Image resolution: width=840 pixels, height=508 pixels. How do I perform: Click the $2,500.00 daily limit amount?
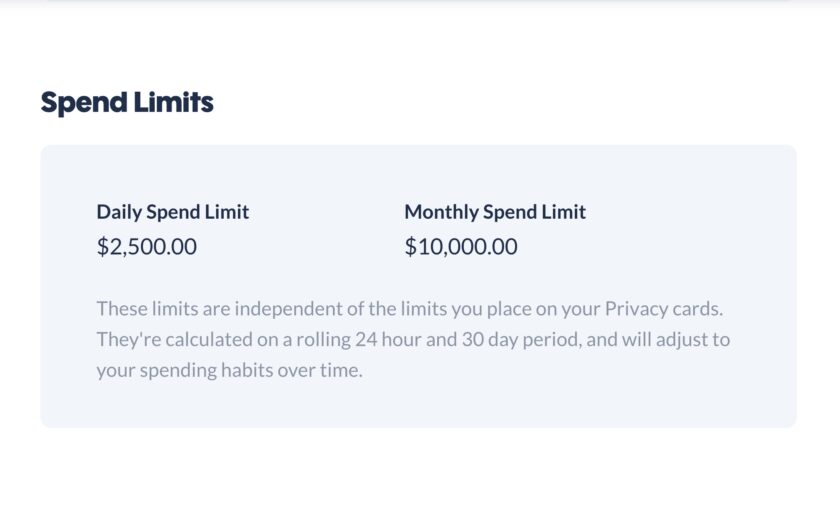click(x=147, y=246)
